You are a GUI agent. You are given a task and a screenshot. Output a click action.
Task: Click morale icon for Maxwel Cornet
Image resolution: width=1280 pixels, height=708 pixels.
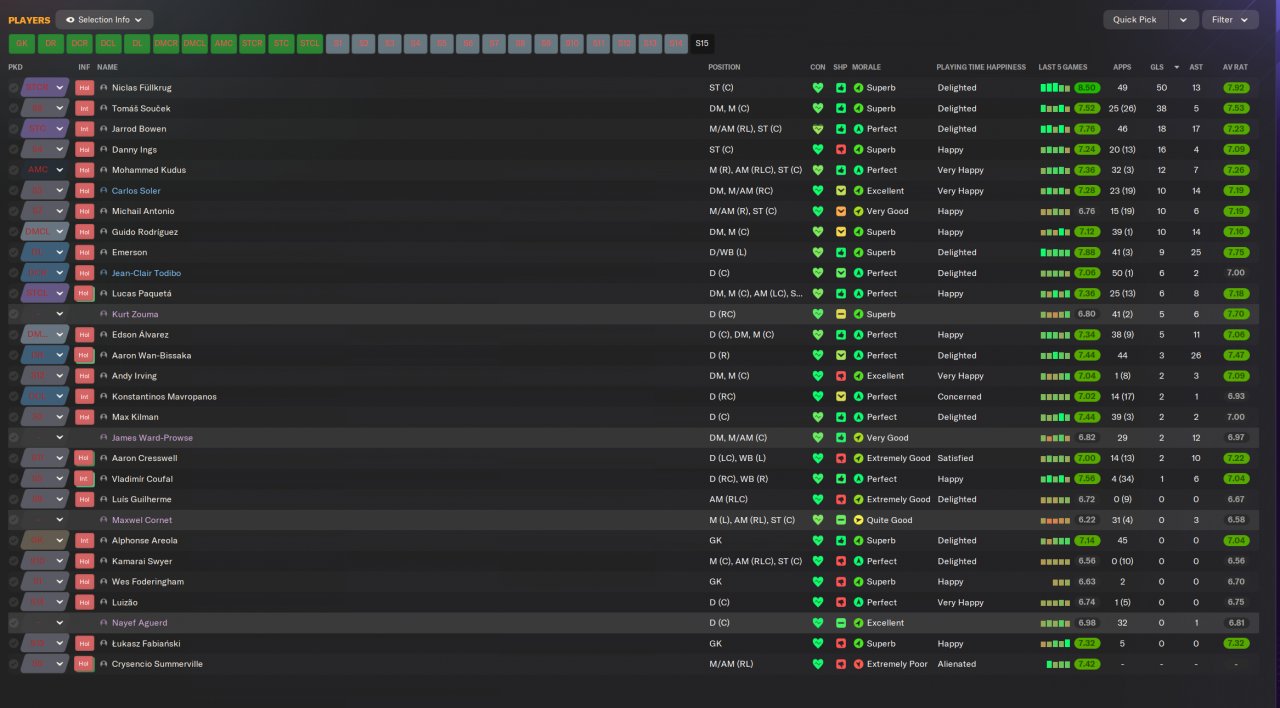(x=858, y=520)
